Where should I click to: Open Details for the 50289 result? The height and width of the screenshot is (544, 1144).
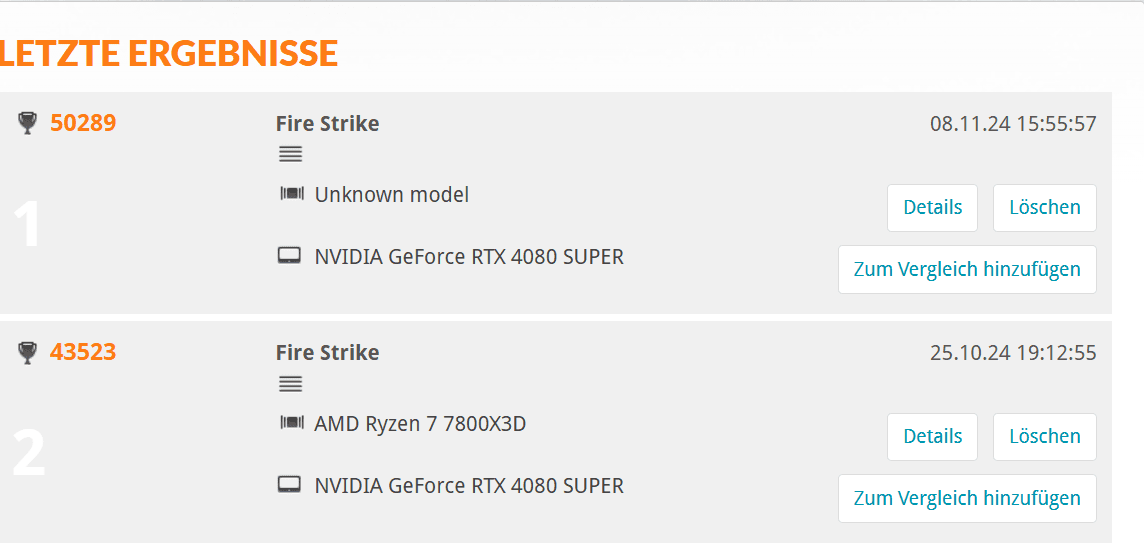pos(932,208)
